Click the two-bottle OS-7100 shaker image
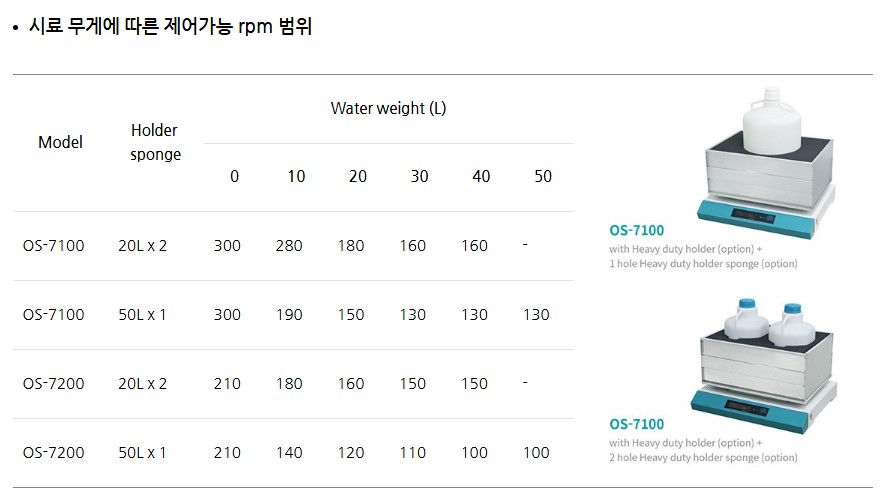The image size is (885, 497). tap(763, 353)
